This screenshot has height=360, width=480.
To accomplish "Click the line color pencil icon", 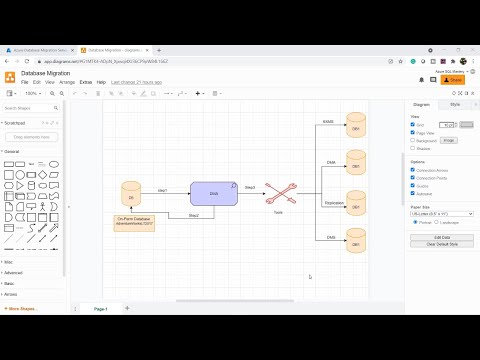I will click(x=143, y=94).
